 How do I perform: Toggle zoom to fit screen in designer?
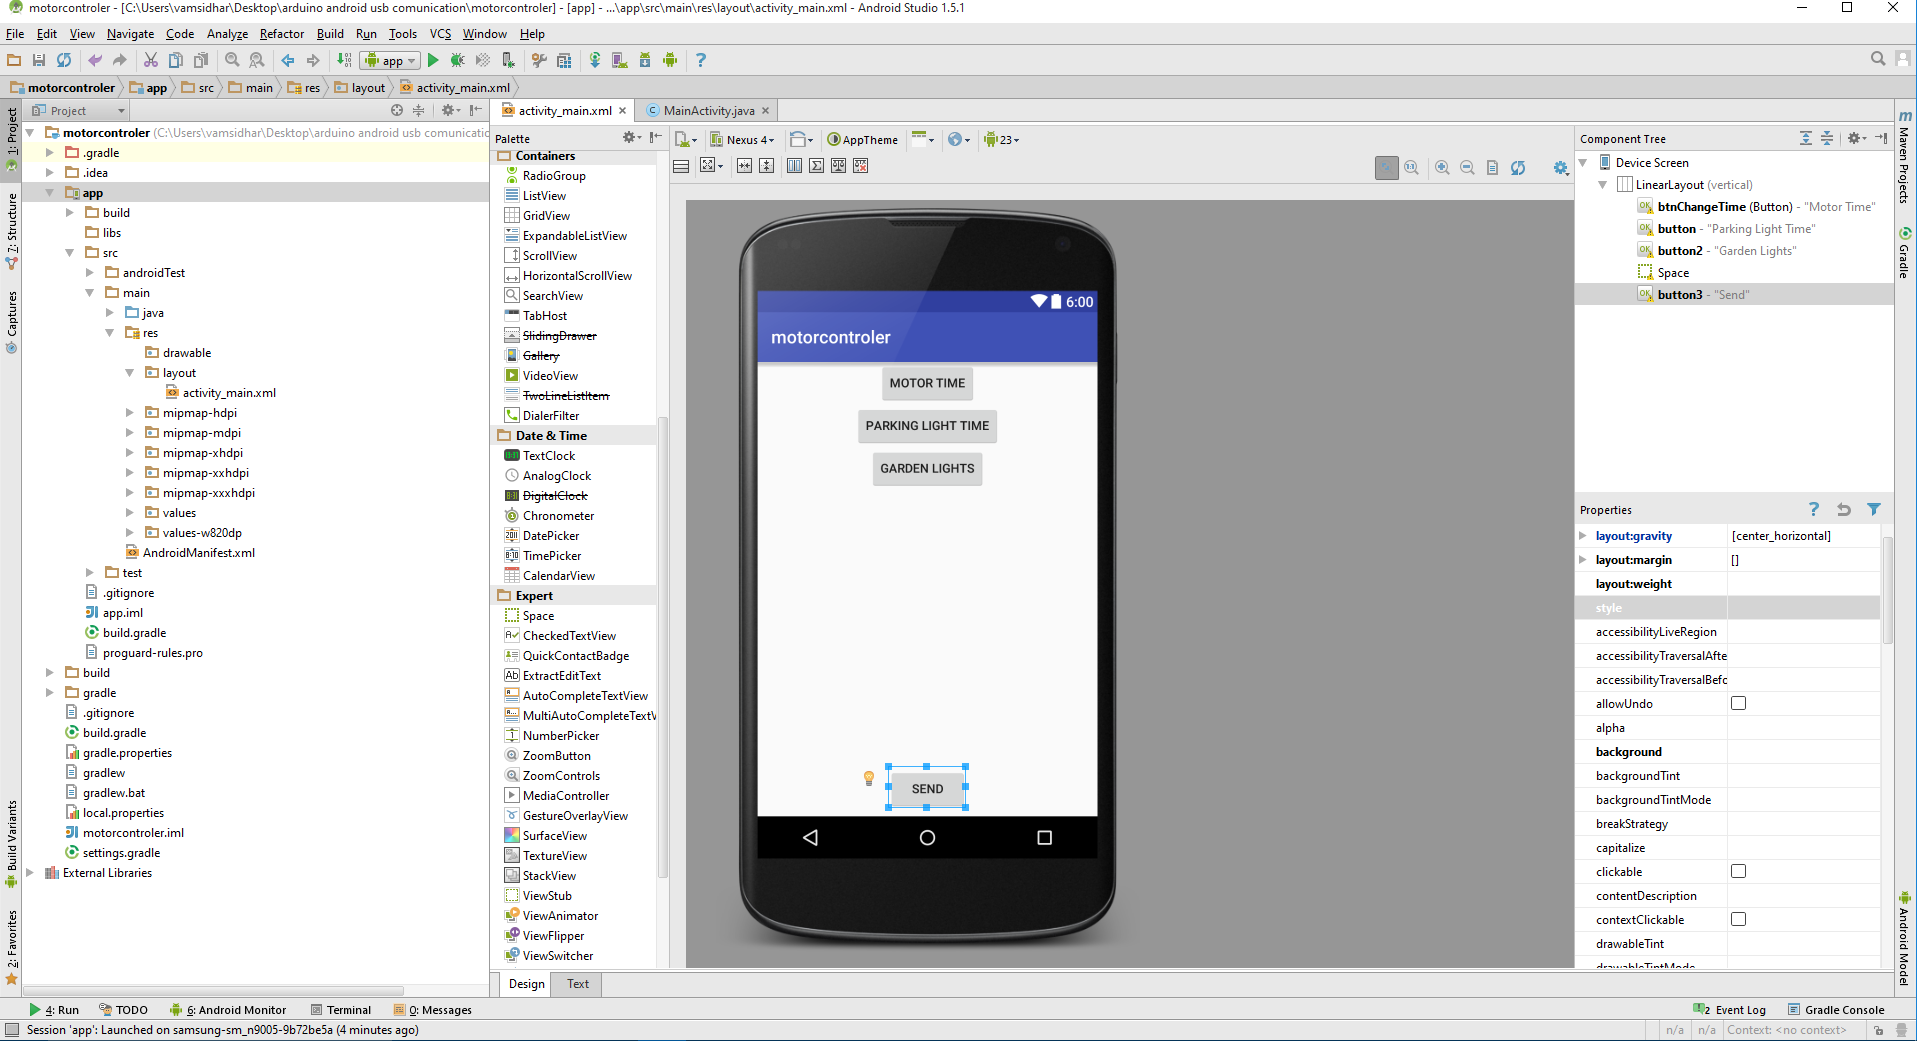[1386, 168]
